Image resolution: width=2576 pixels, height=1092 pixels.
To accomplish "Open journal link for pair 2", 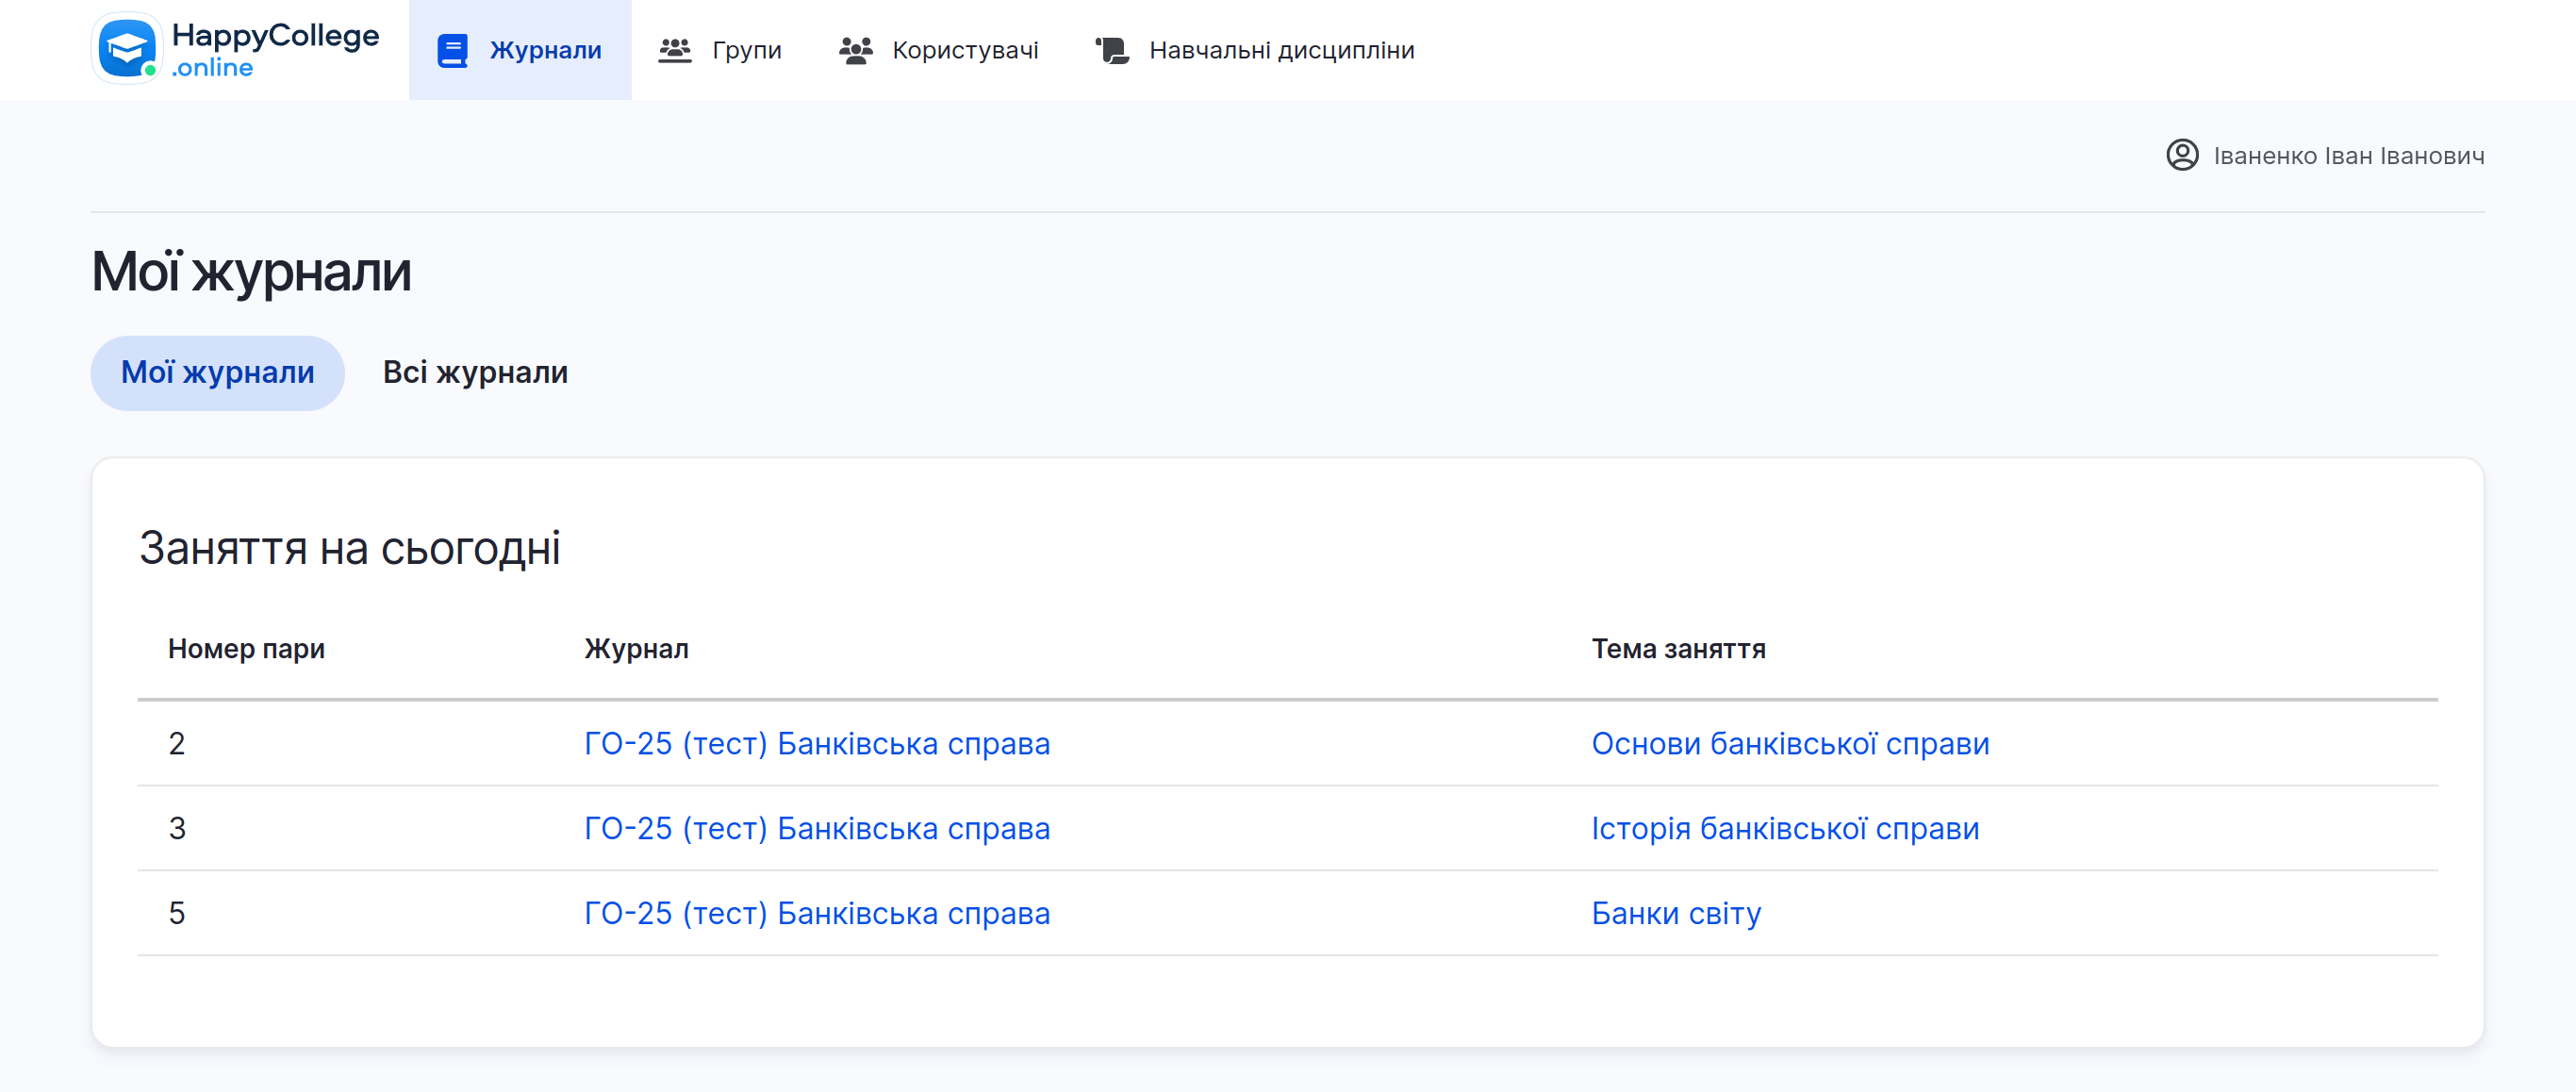I will pos(816,743).
